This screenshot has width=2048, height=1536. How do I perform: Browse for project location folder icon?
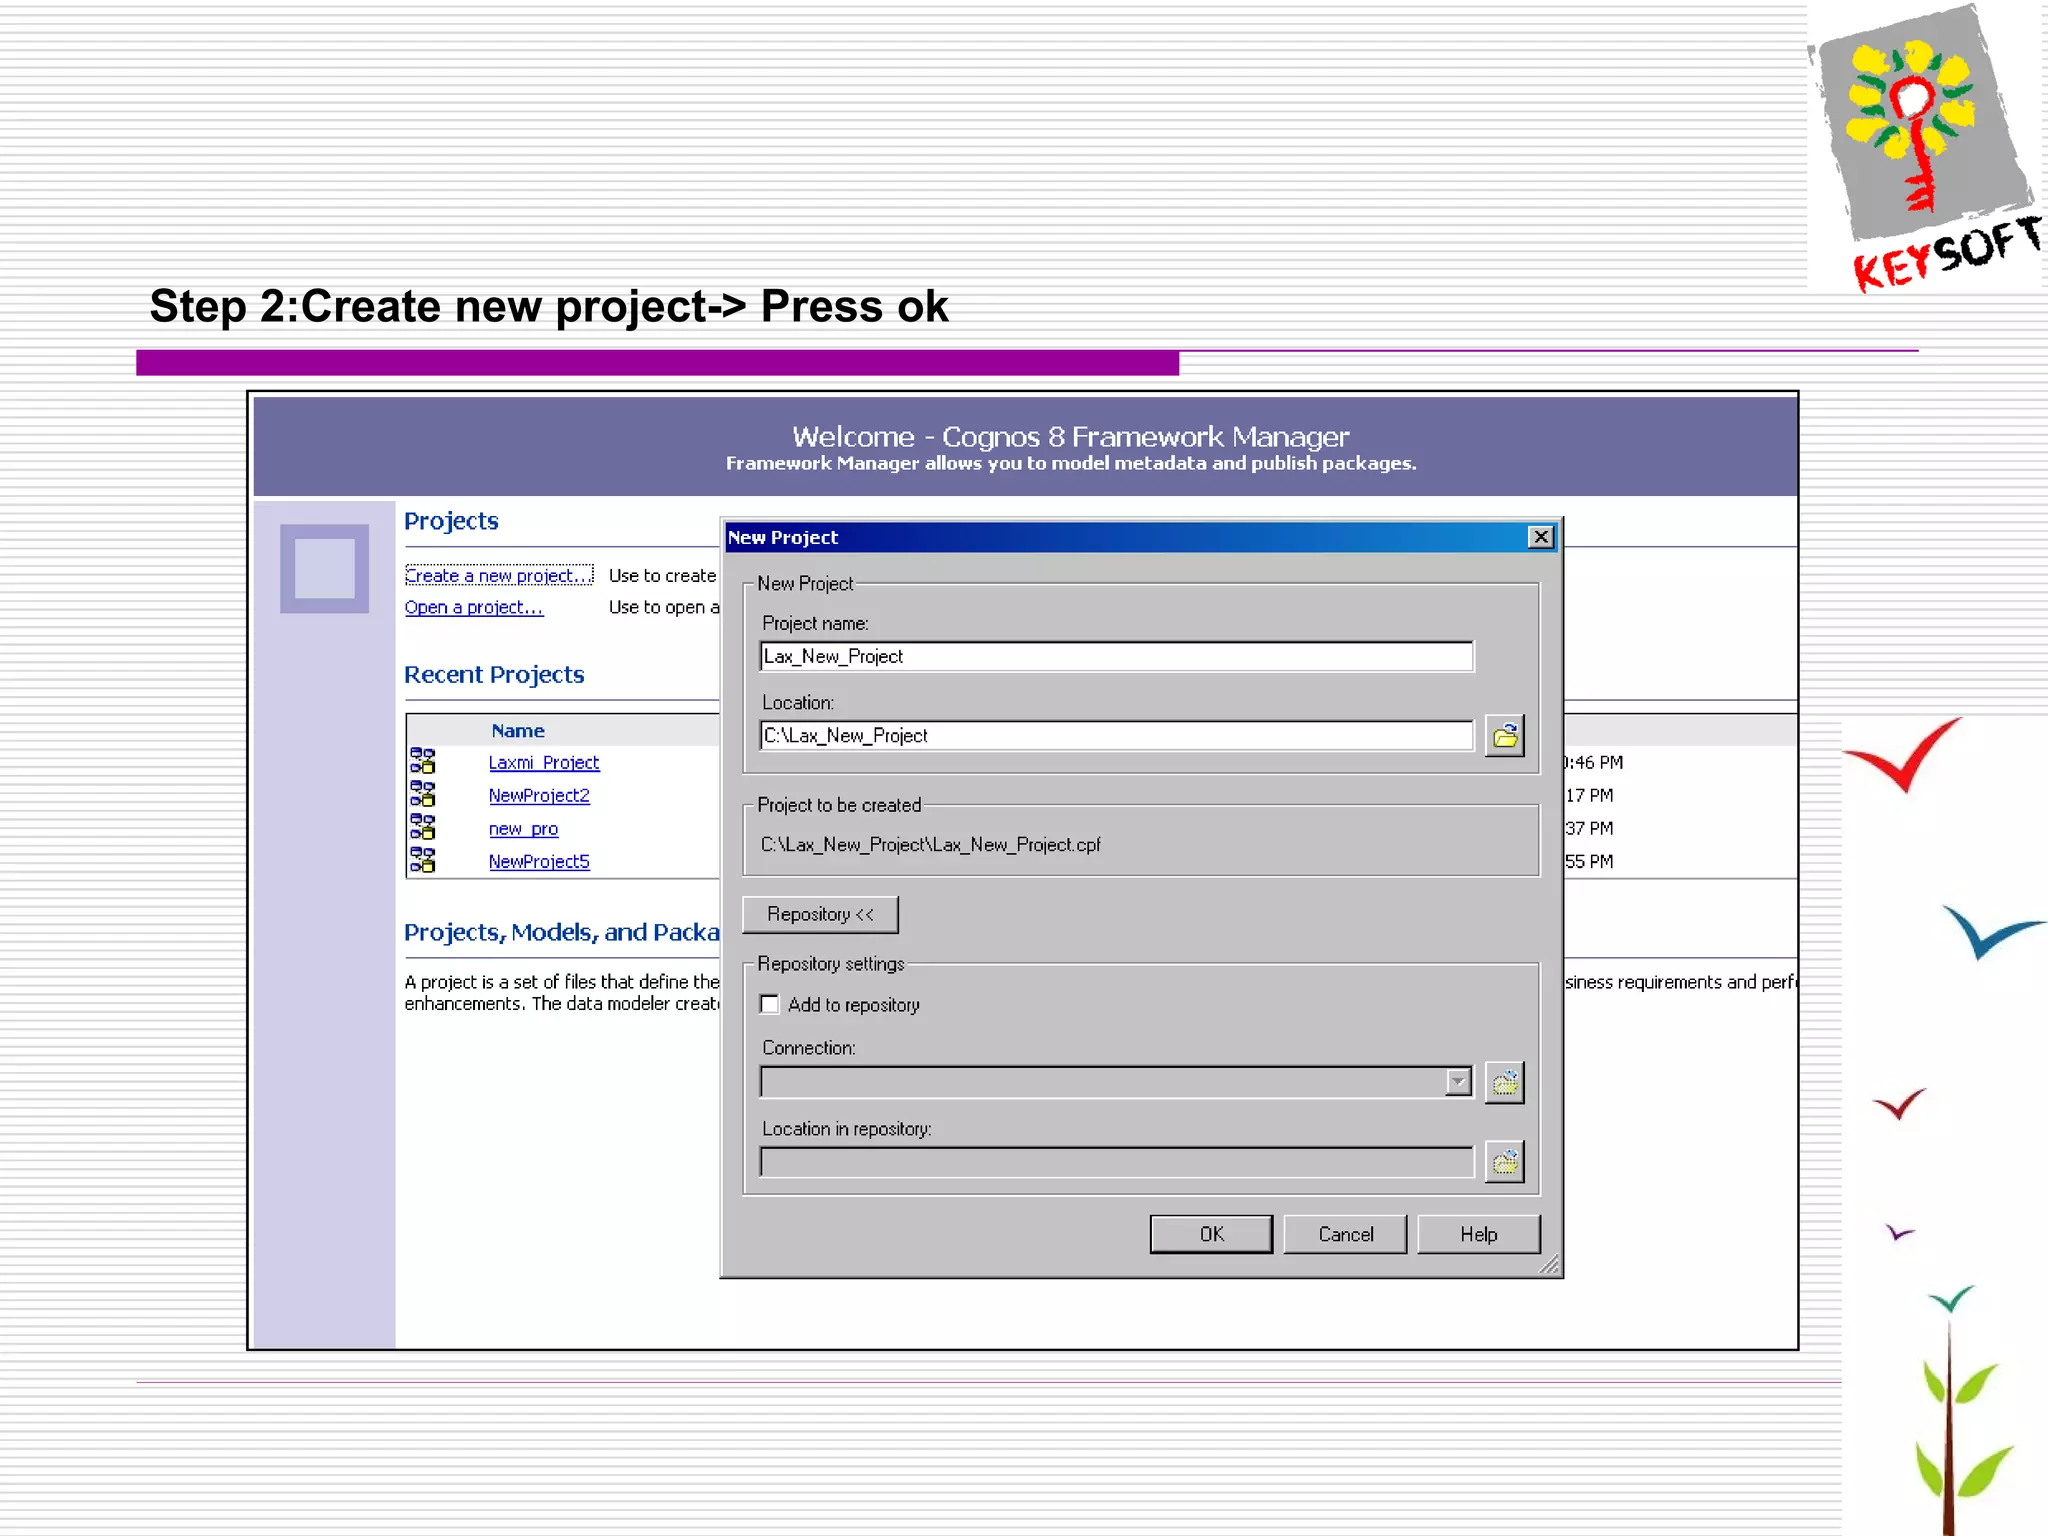(1504, 737)
